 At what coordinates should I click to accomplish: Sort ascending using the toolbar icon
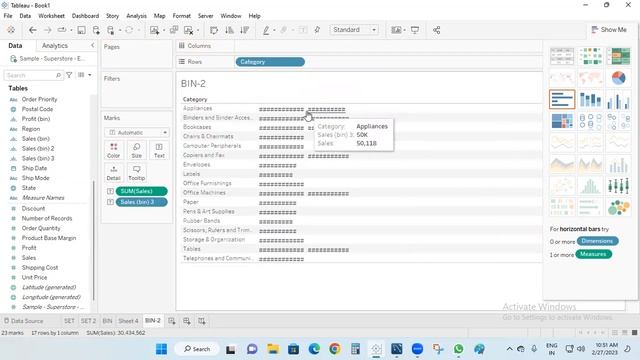(x=229, y=30)
